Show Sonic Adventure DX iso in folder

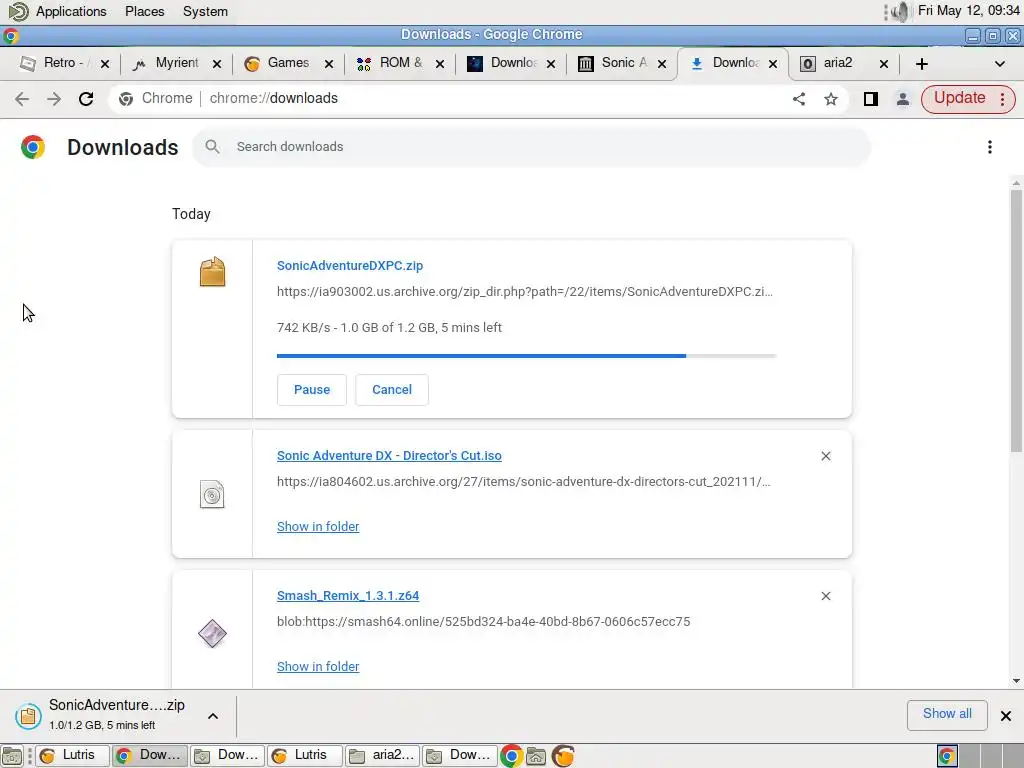pos(318,526)
